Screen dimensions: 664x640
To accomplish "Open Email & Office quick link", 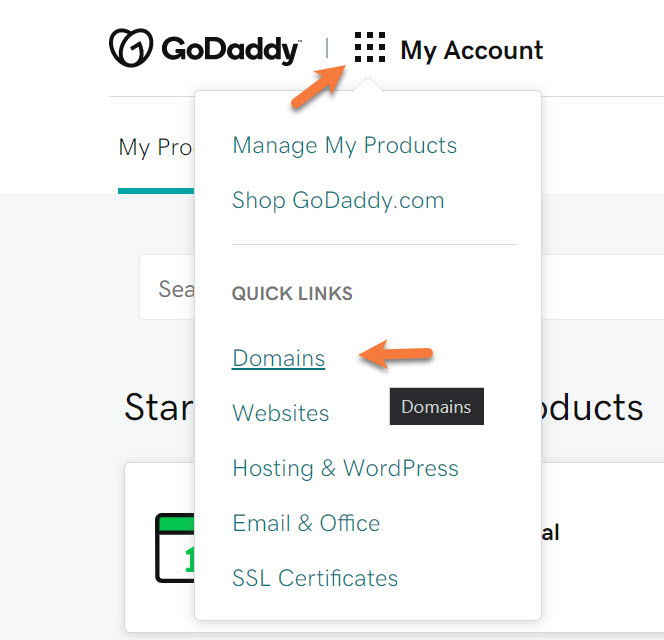I will (306, 523).
